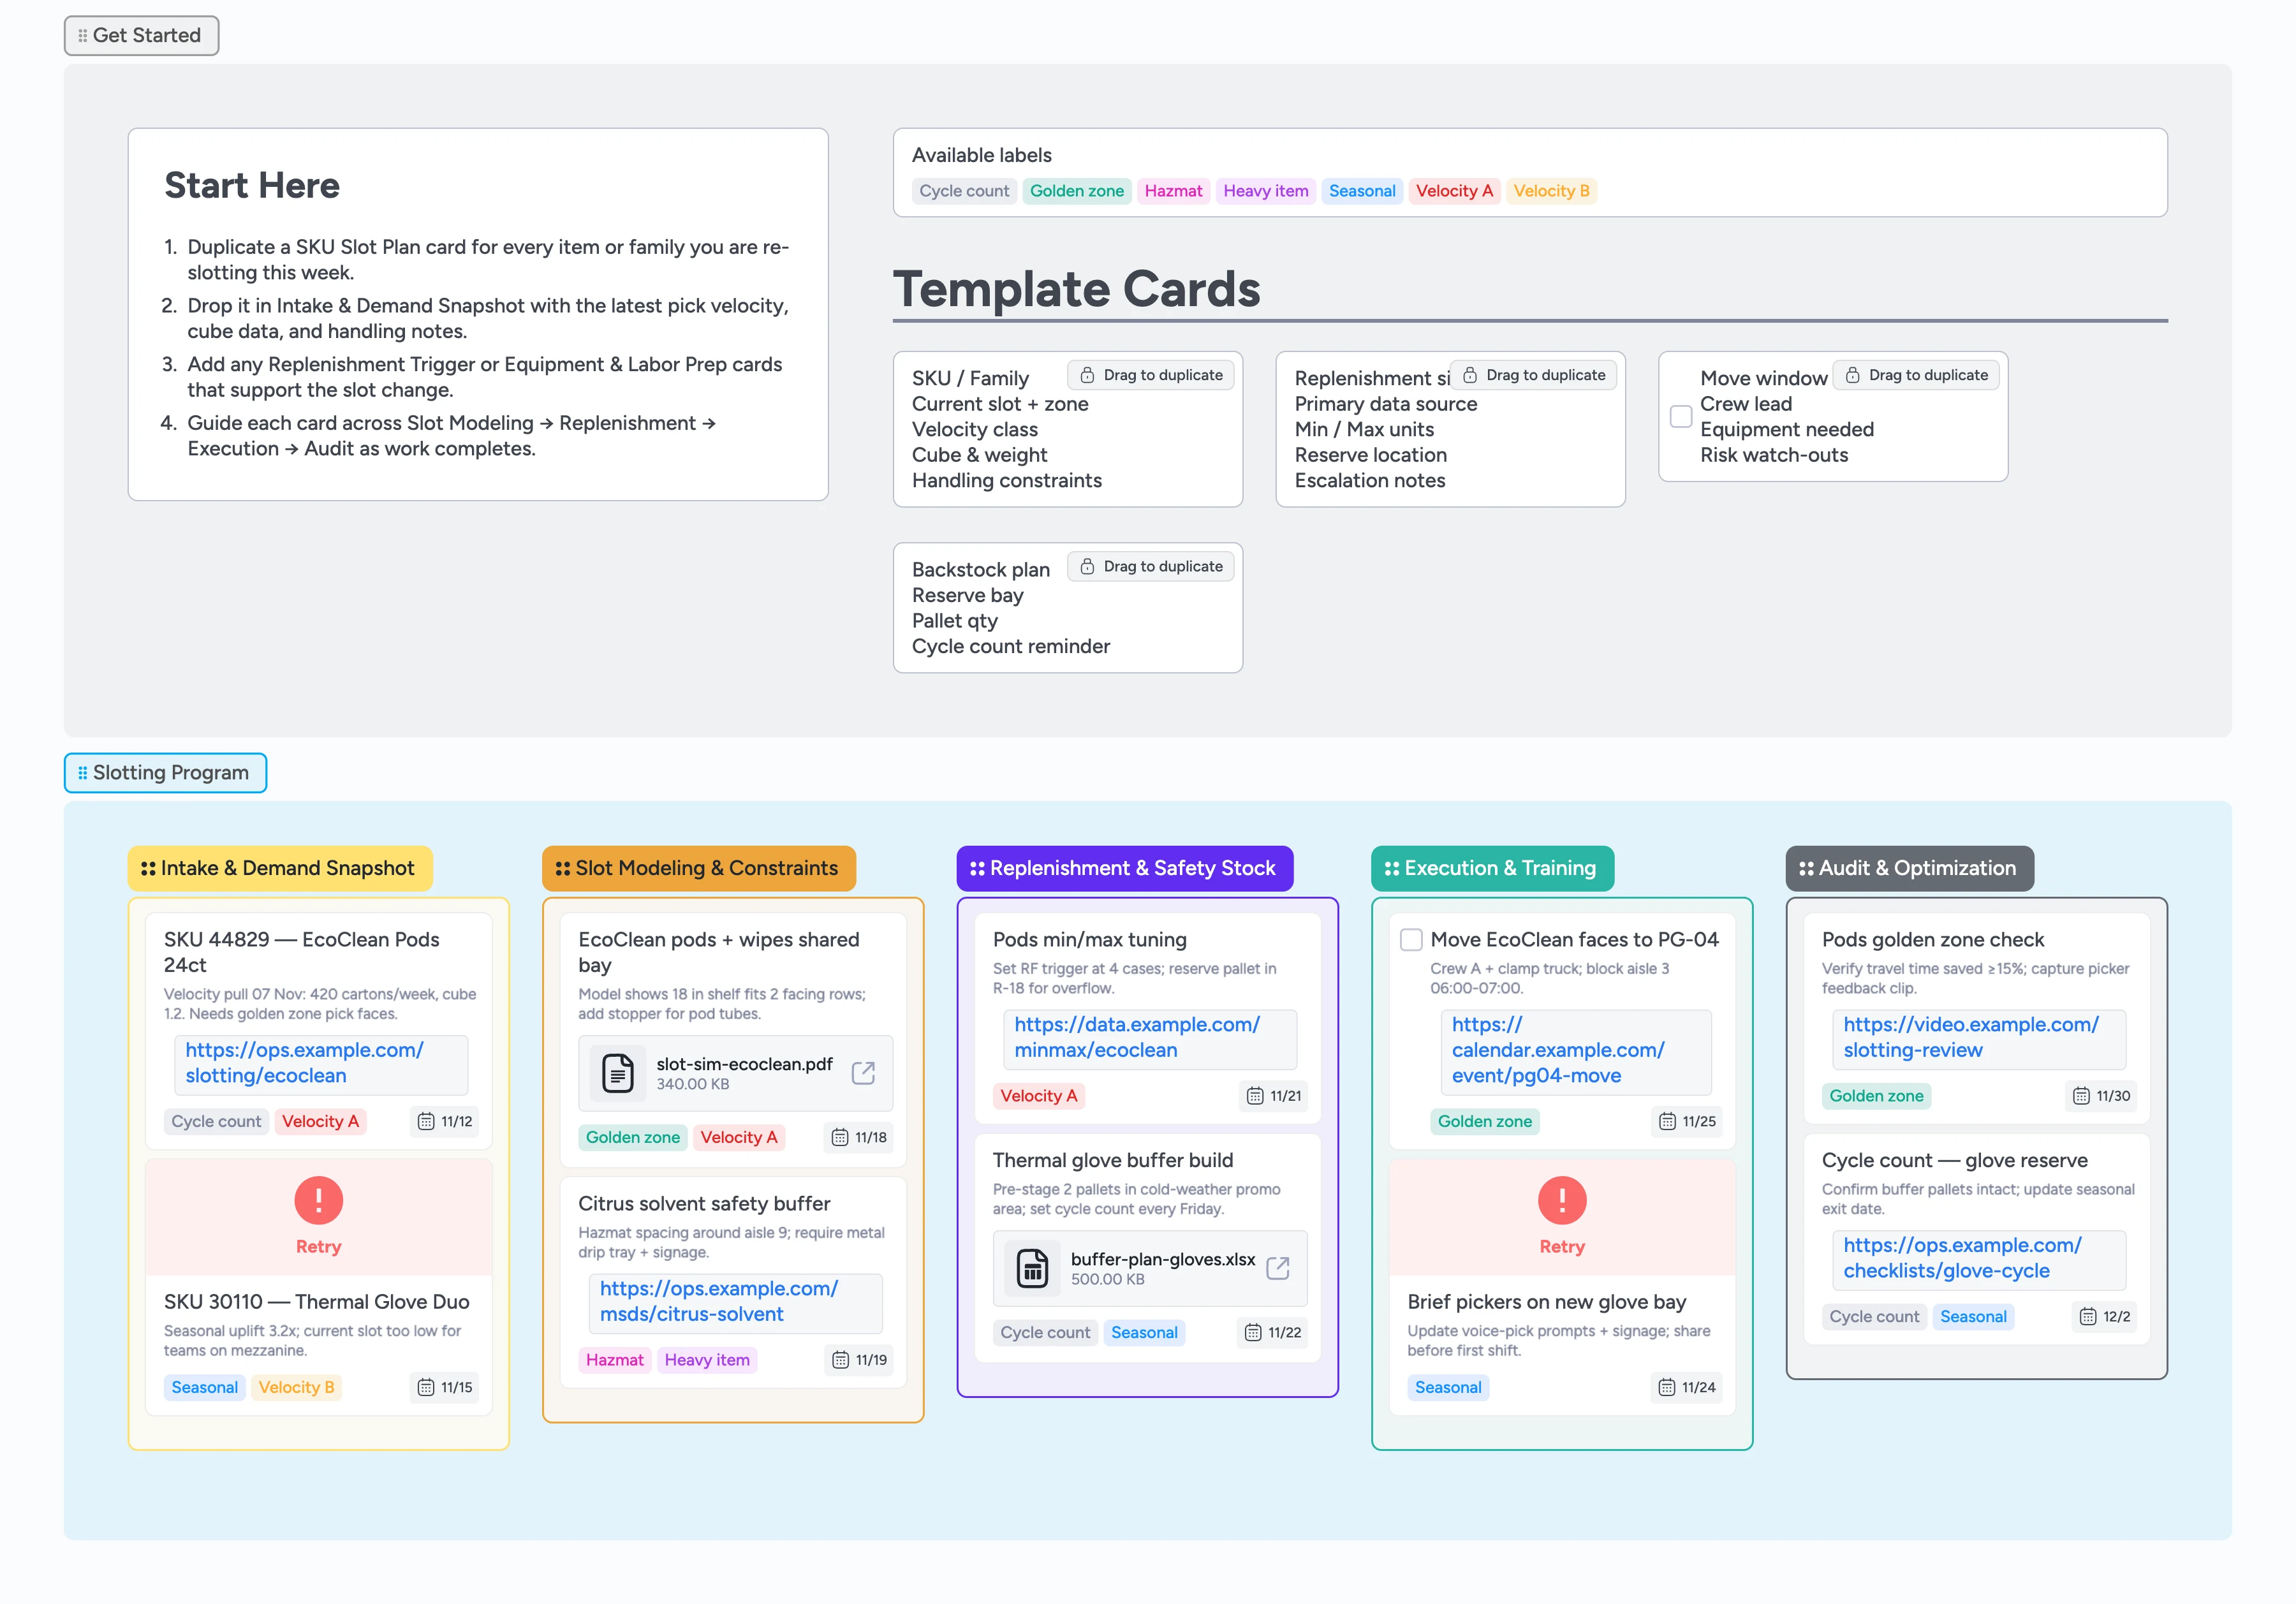Click Drag to duplicate on the SKU / Family card
The image size is (2296, 1604).
tap(1150, 374)
